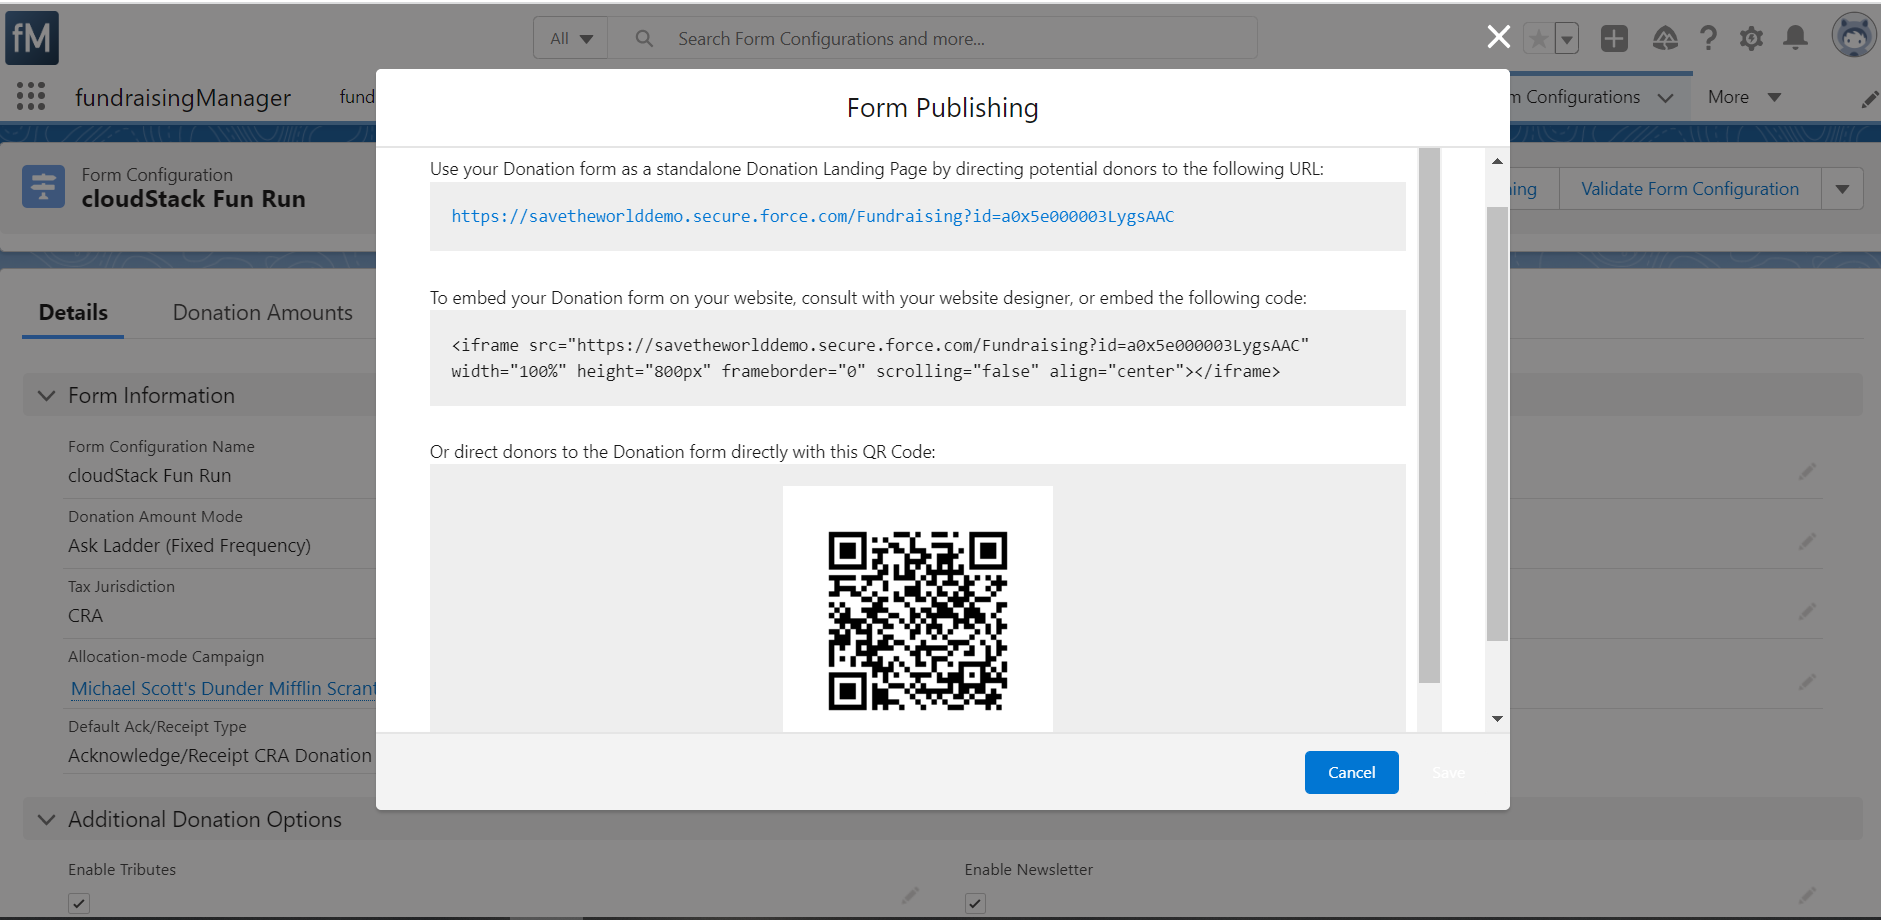Click the Acknowledge/Receipt CRA Donation value
Screen dimensions: 1881x920
(220, 756)
